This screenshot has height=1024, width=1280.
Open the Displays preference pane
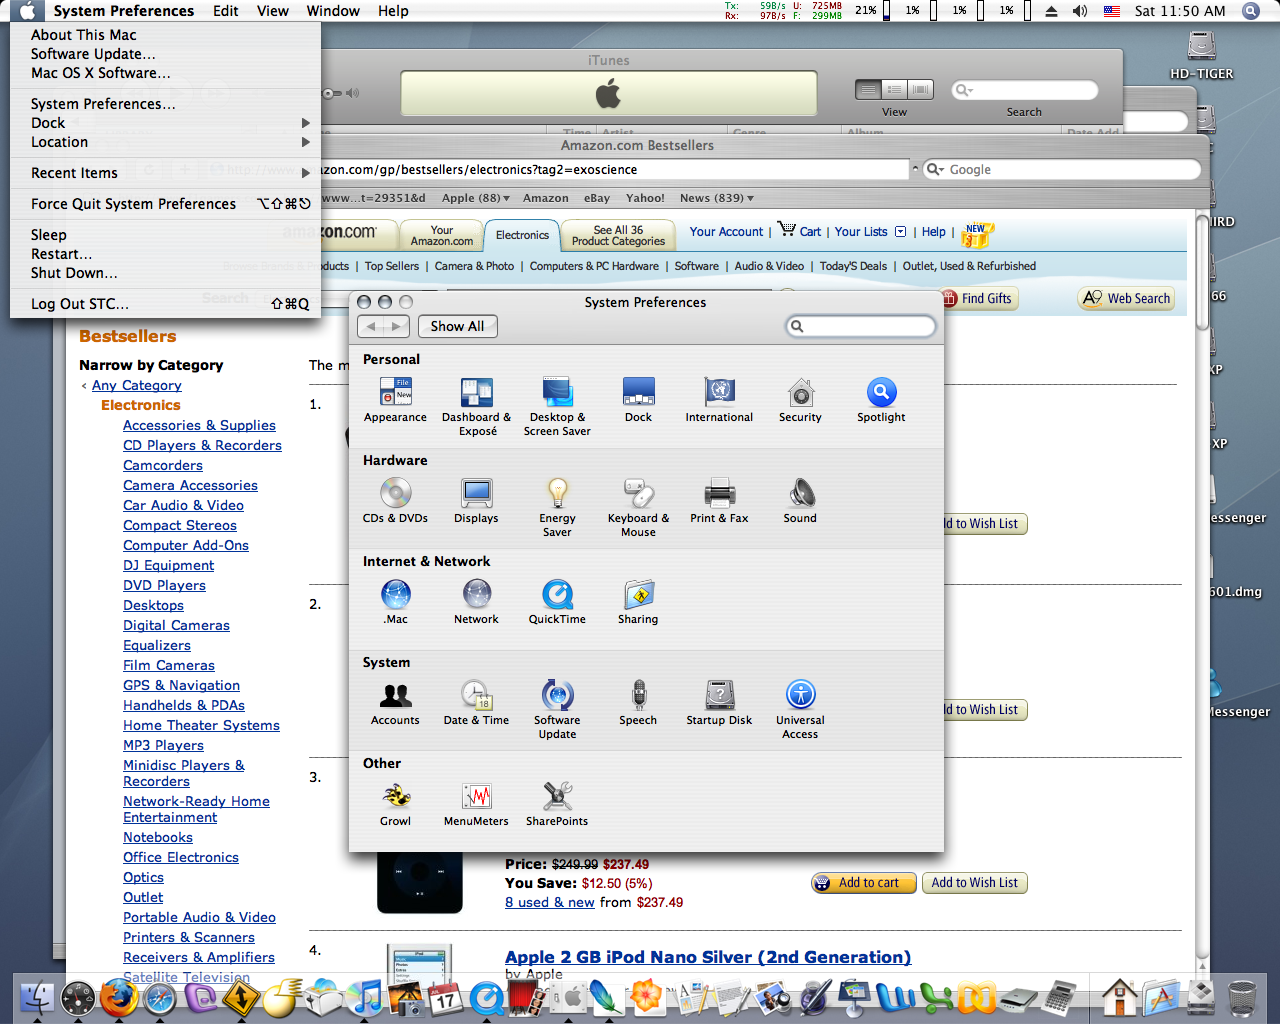coord(476,501)
